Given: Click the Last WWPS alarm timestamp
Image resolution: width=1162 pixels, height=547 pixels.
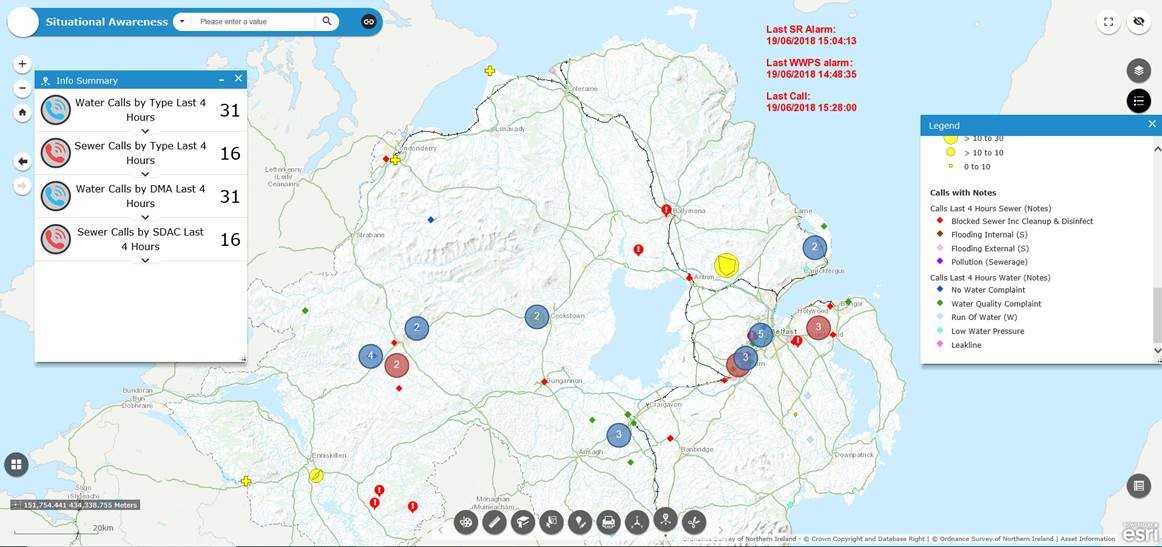Looking at the screenshot, I should point(811,75).
